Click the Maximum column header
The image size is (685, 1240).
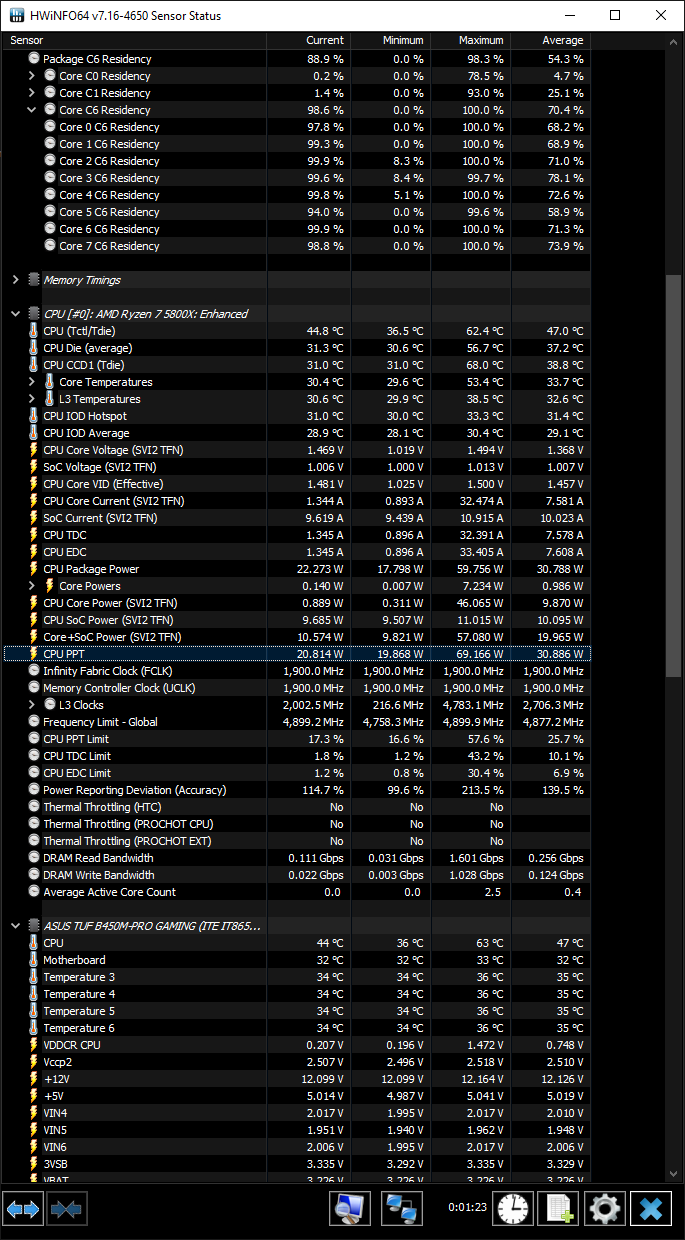[469, 40]
